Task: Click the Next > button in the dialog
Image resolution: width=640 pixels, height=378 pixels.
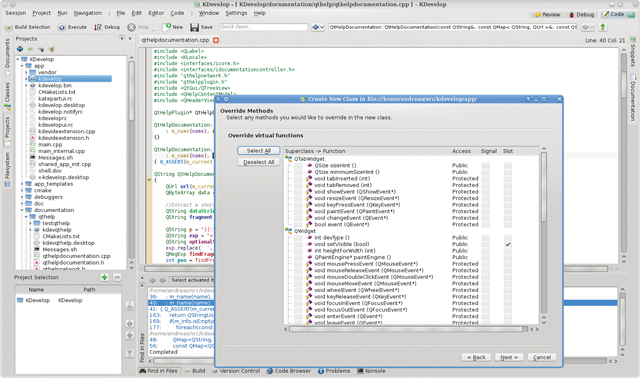Action: (x=509, y=357)
